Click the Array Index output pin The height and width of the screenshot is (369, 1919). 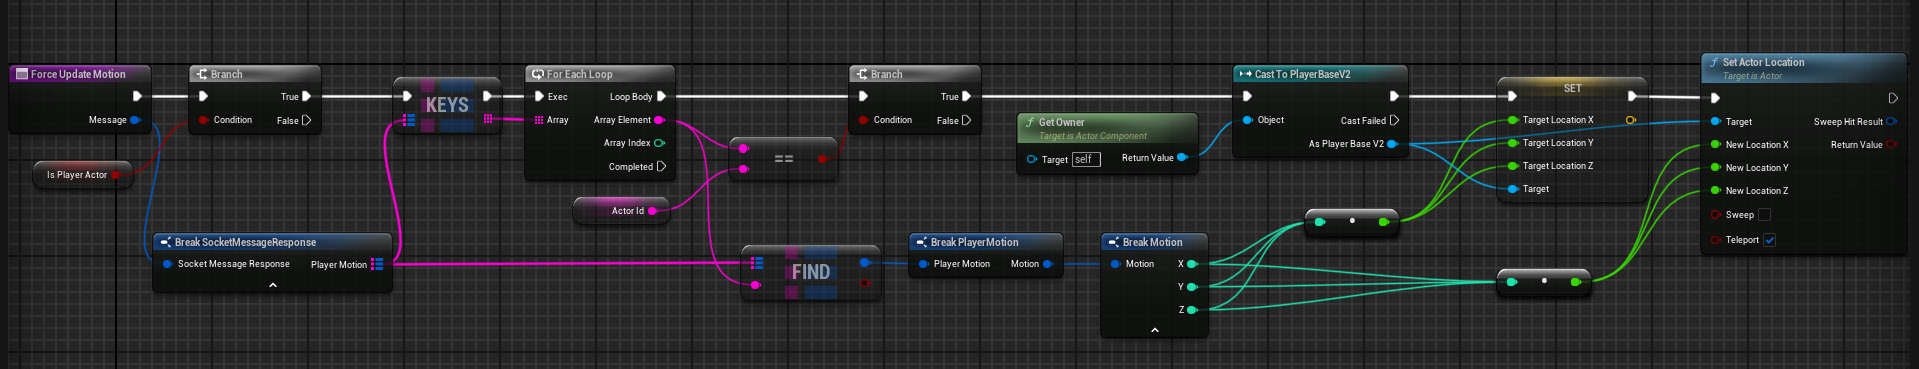[659, 143]
